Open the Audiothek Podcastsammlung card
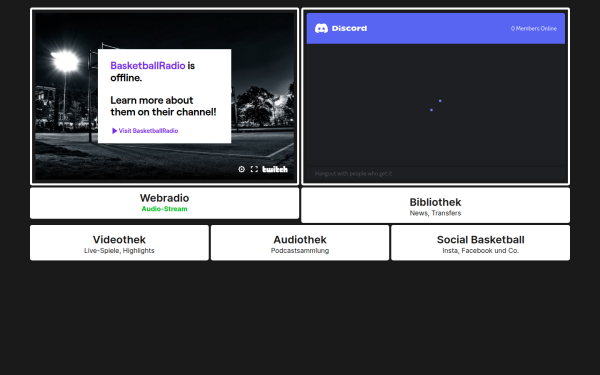This screenshot has width=600, height=375. coord(300,243)
